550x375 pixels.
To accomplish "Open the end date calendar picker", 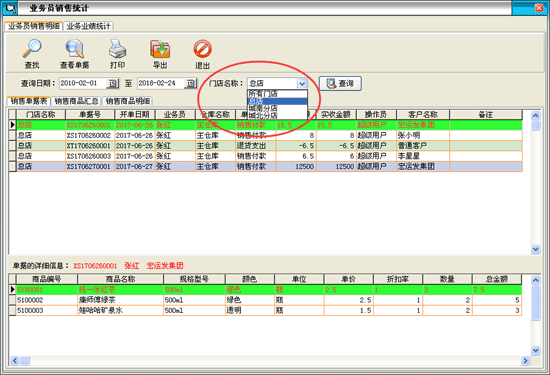I will click(190, 83).
